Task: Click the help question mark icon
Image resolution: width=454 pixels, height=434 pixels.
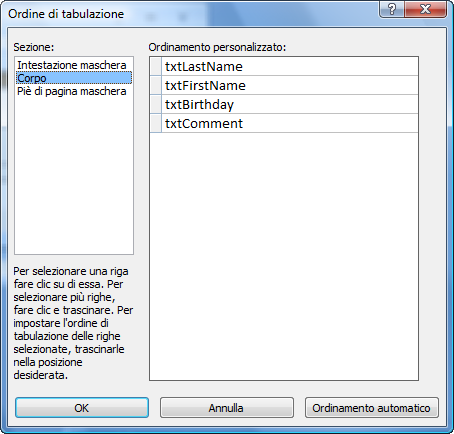Action: (x=392, y=9)
